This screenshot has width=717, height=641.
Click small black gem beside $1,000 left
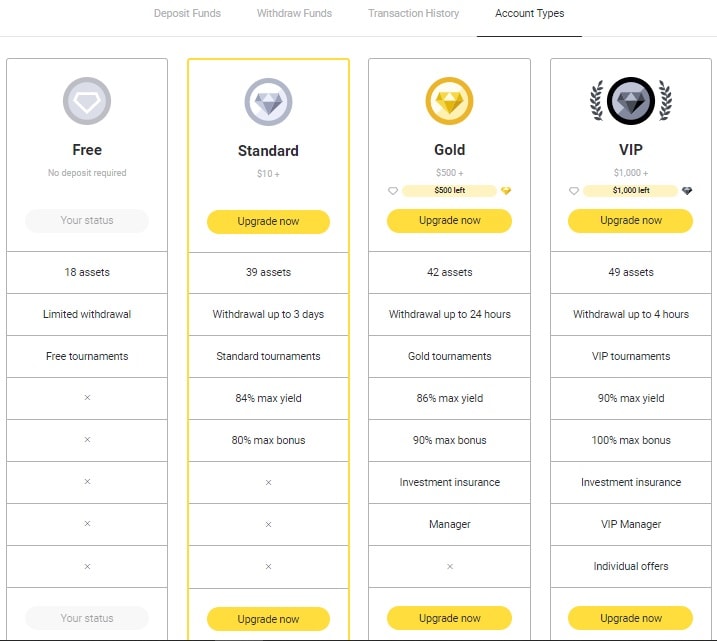pos(687,191)
